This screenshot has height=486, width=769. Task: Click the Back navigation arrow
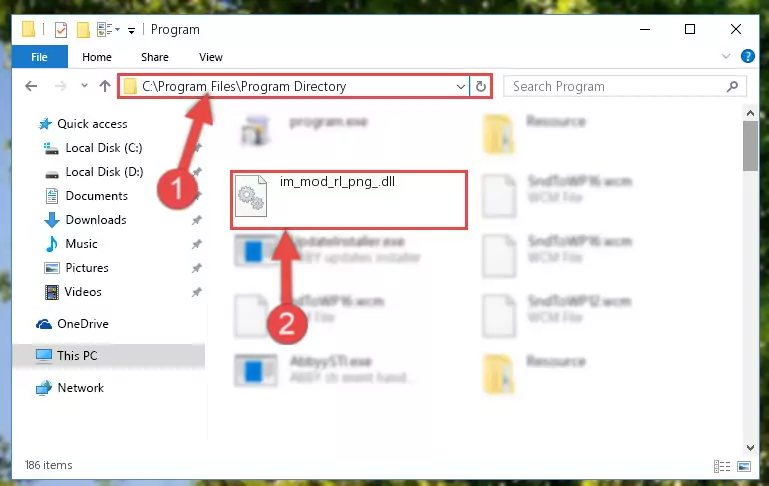31,86
